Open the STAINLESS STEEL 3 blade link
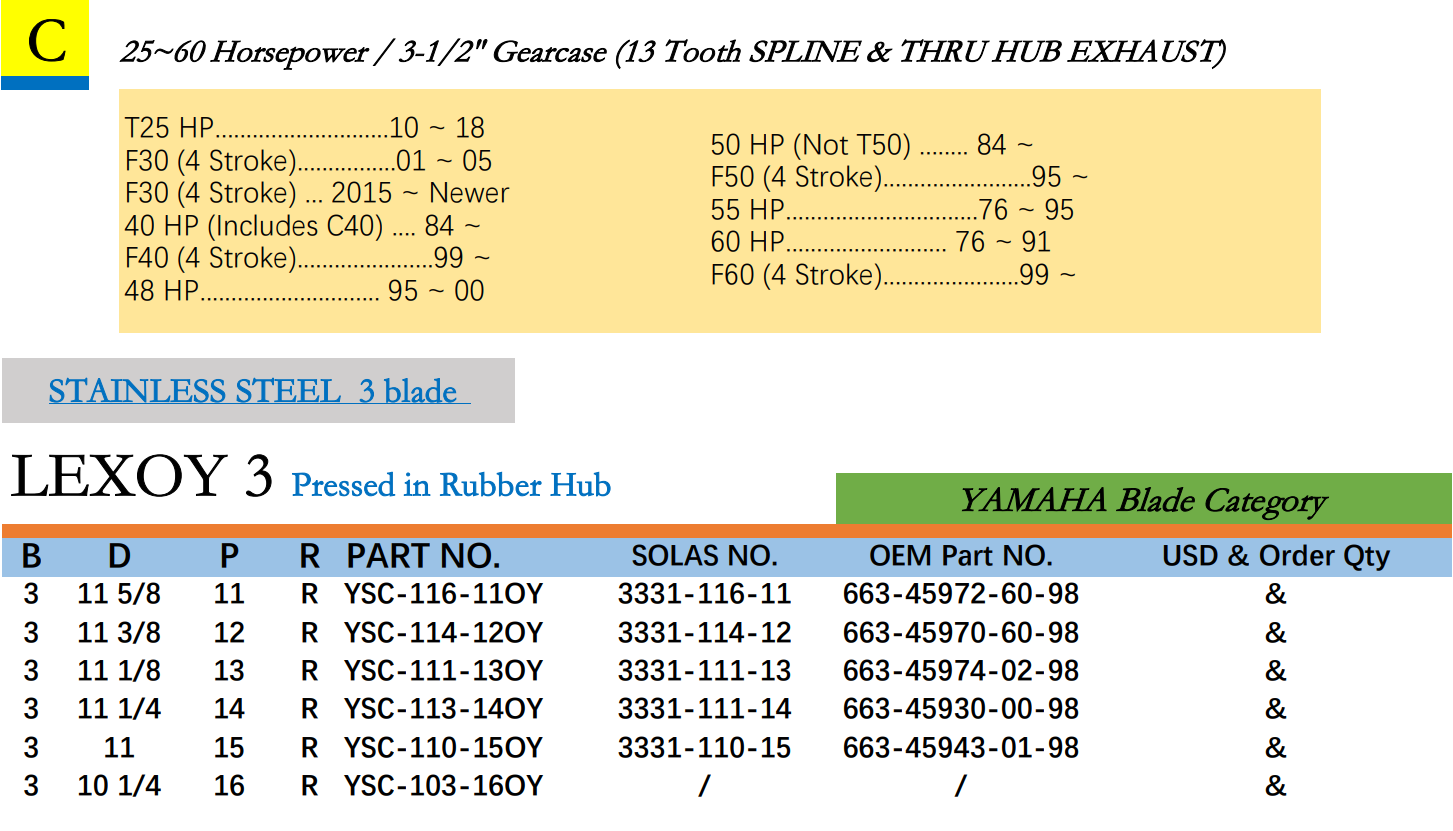Image resolution: width=1453 pixels, height=831 pixels. 259,390
